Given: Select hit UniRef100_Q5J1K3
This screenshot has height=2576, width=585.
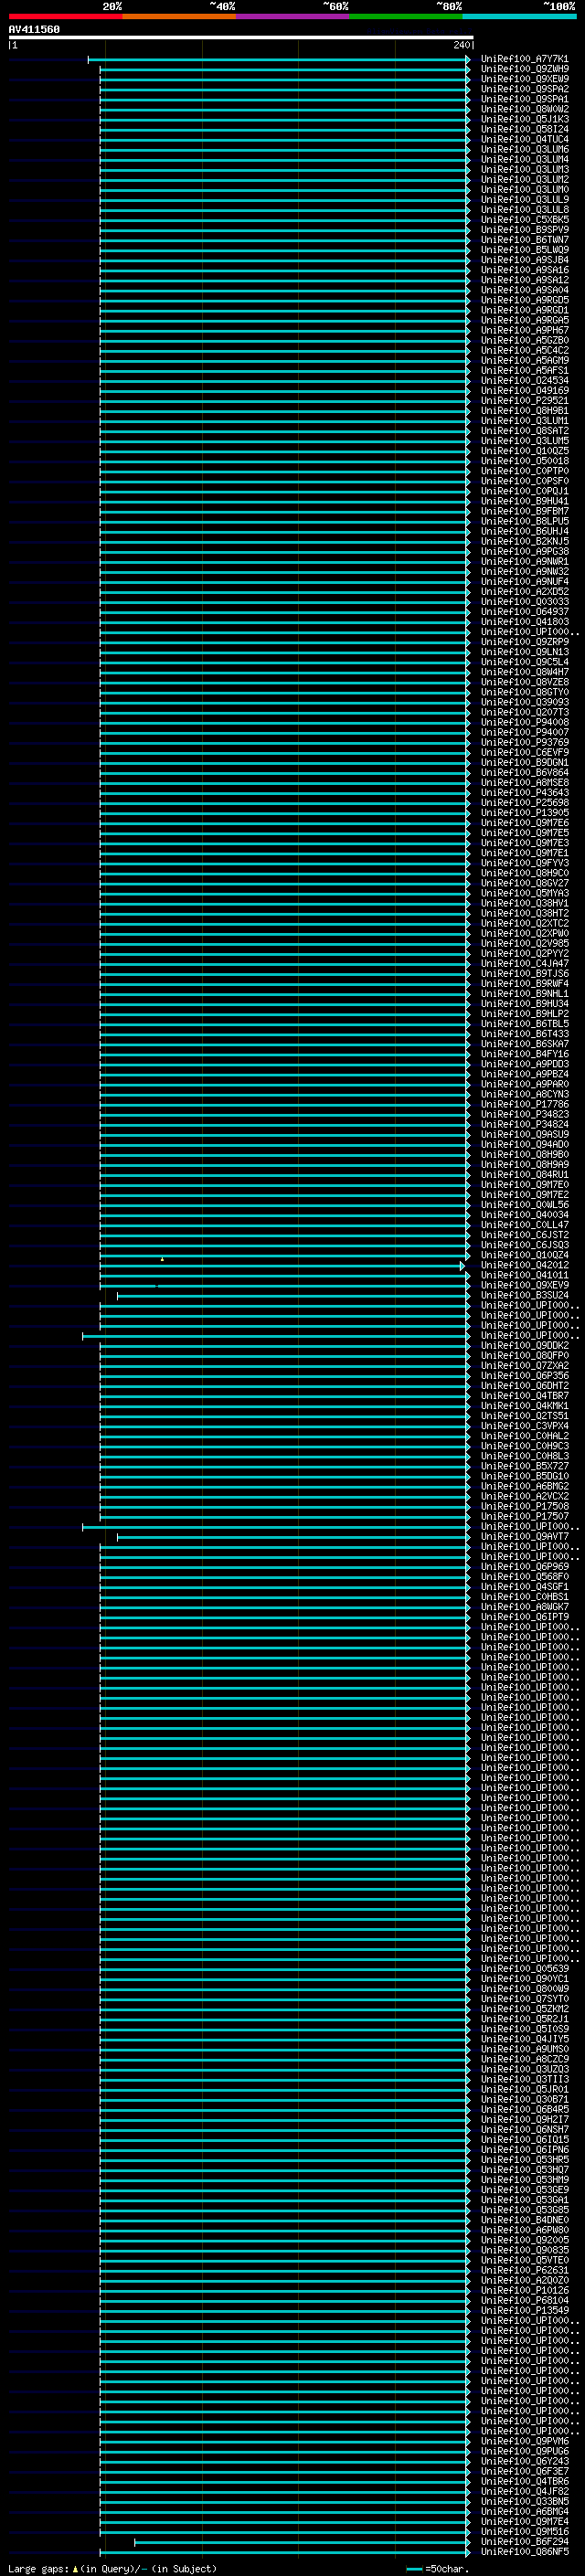Looking at the screenshot, I should tap(524, 119).
